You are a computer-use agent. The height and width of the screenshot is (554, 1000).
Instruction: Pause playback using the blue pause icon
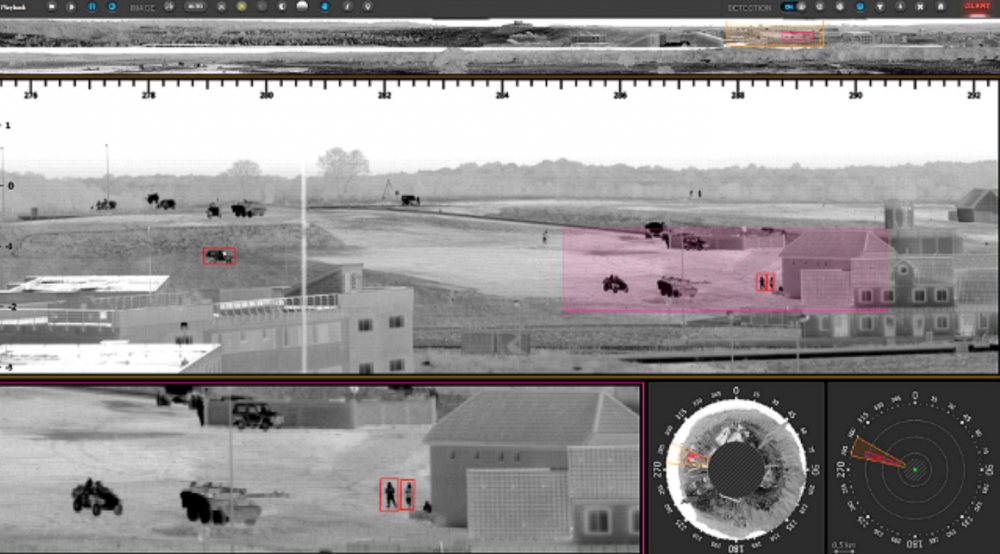91,6
